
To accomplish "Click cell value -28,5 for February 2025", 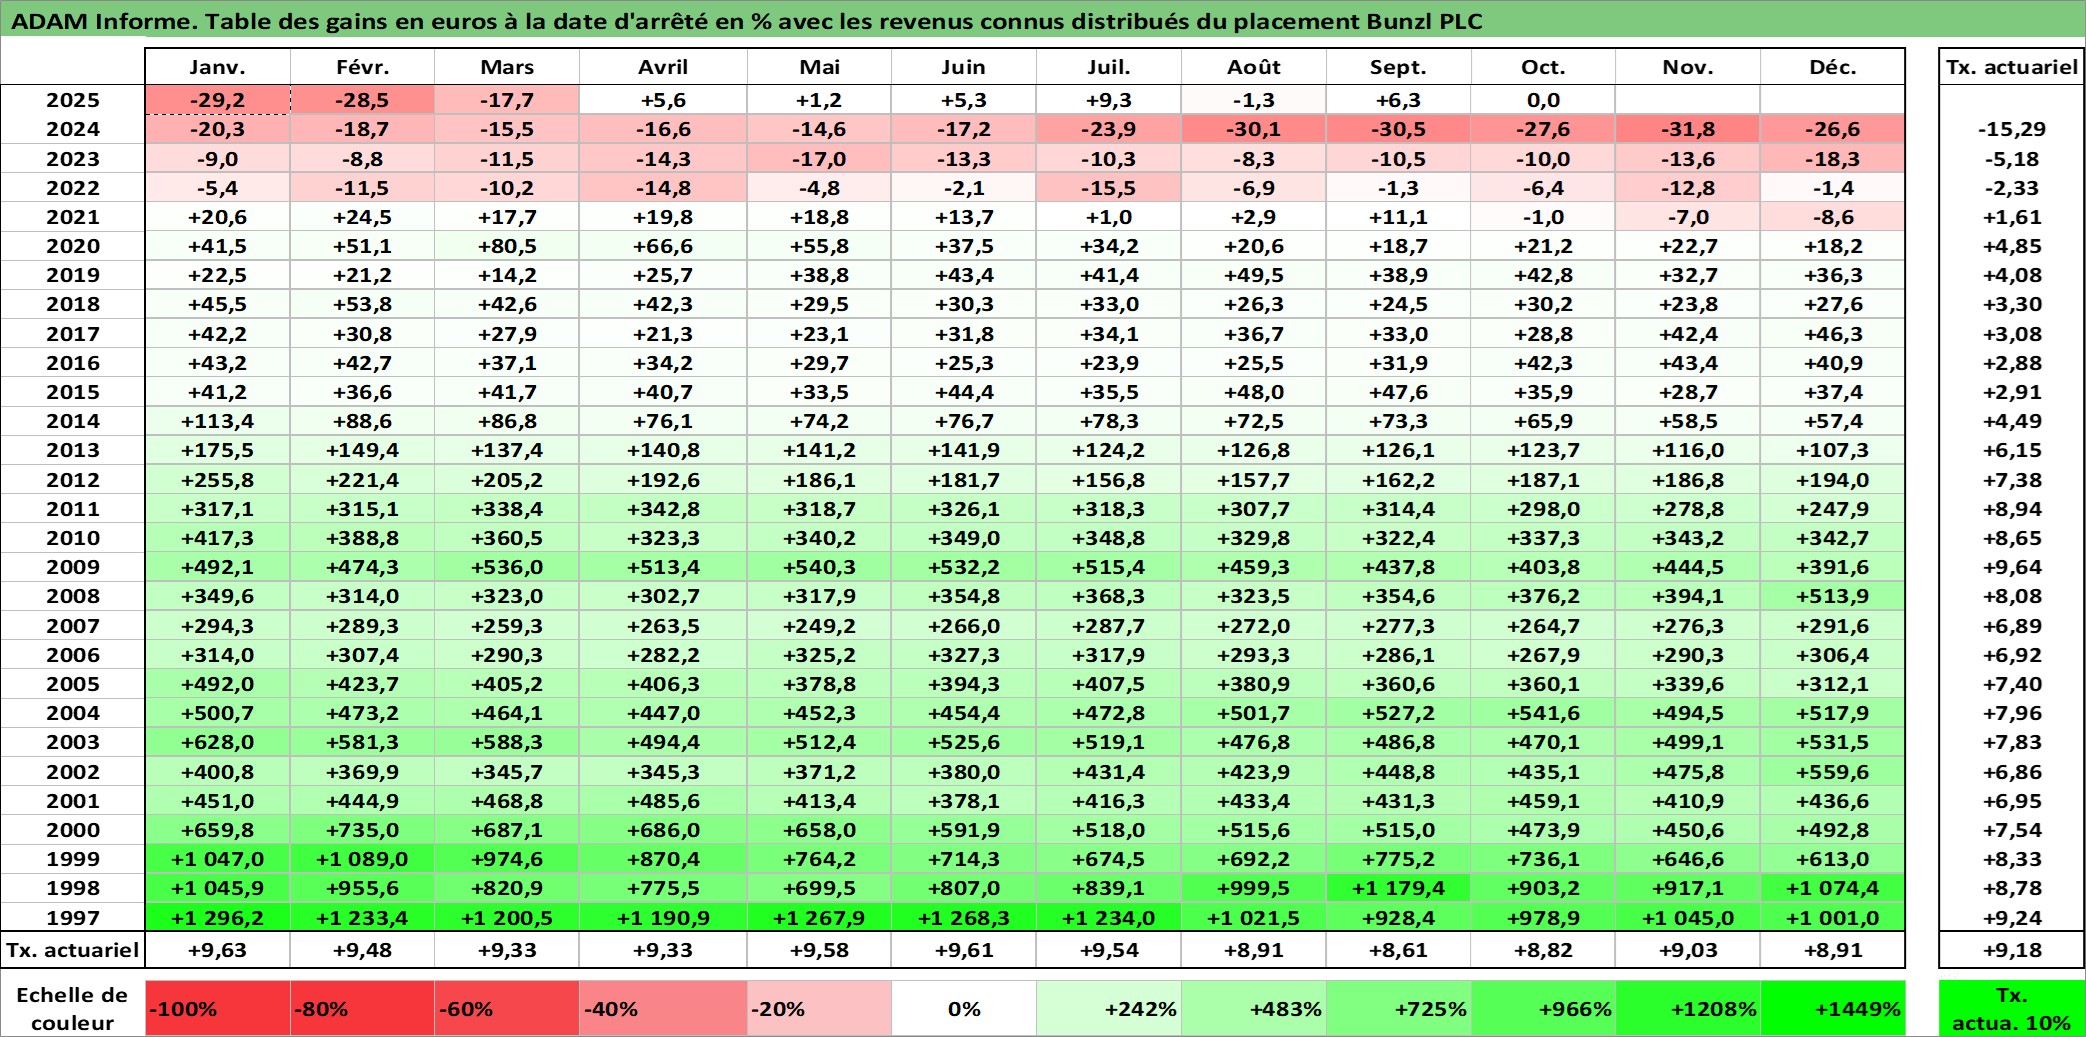I will (x=362, y=100).
